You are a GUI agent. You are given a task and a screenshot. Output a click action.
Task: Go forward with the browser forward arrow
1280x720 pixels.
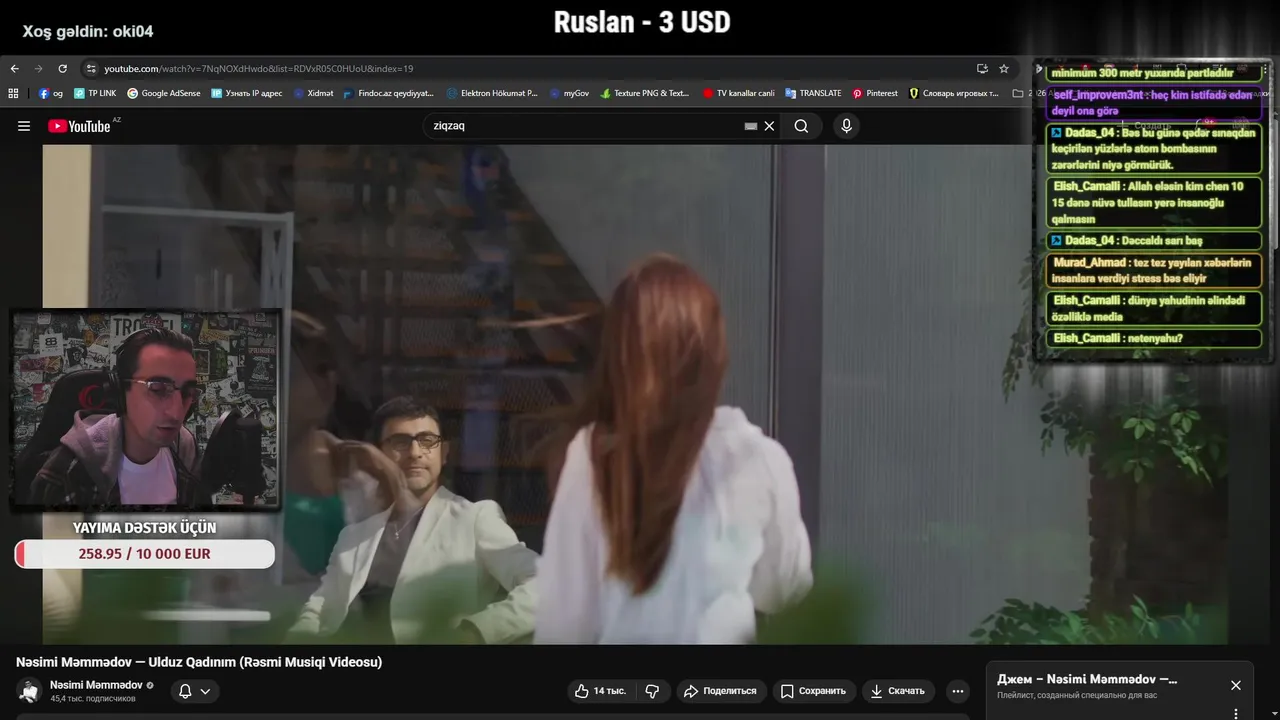pyautogui.click(x=38, y=69)
